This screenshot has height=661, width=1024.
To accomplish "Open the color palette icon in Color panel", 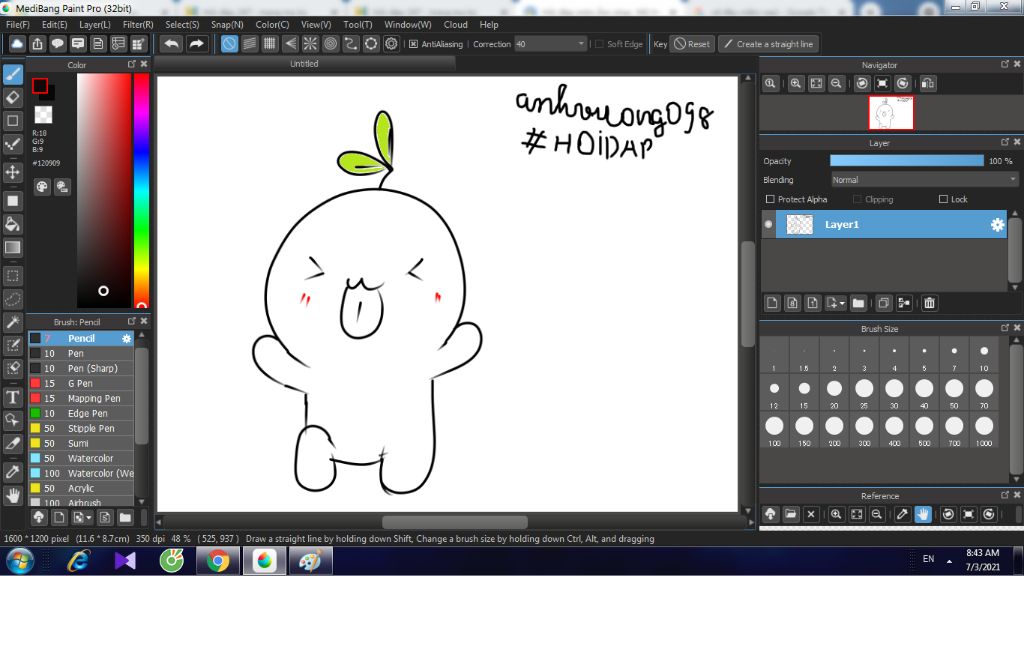I will point(42,187).
